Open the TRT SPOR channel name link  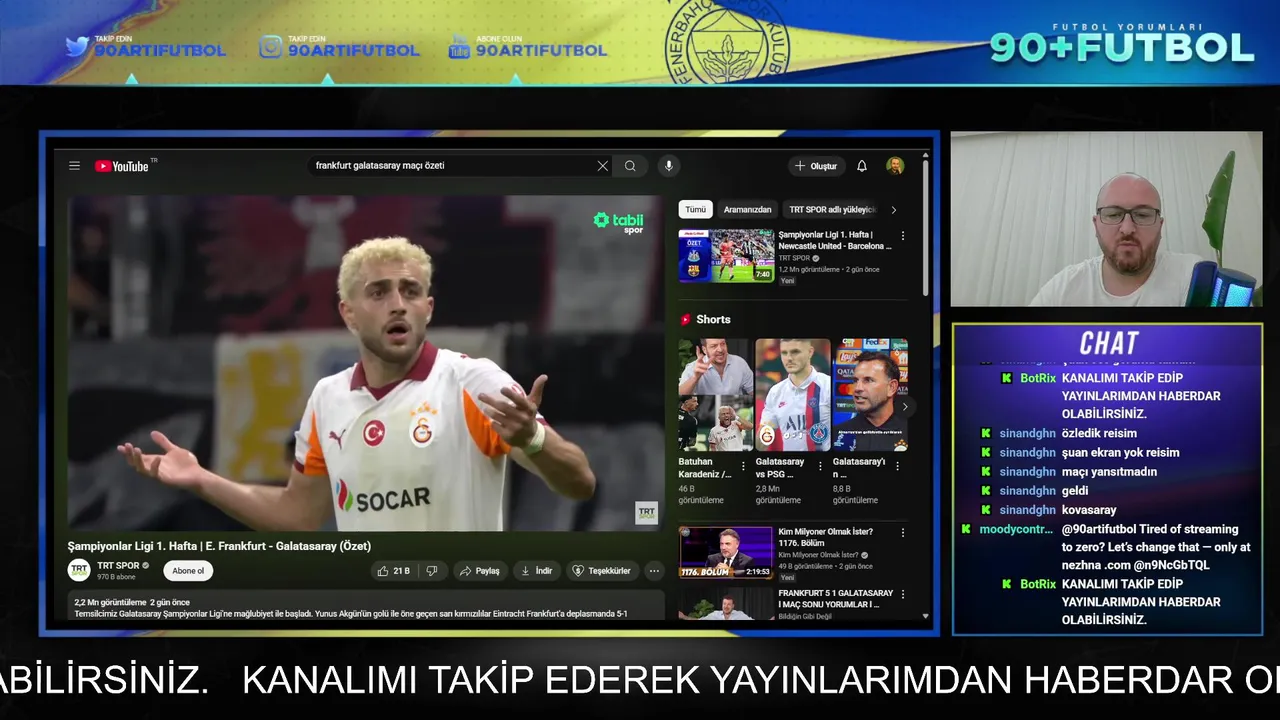point(118,566)
